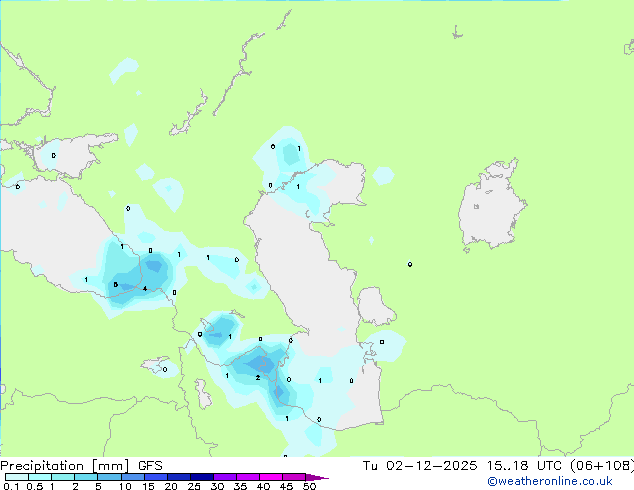Select the 25–30 mm dark navy swatch

click(x=201, y=477)
